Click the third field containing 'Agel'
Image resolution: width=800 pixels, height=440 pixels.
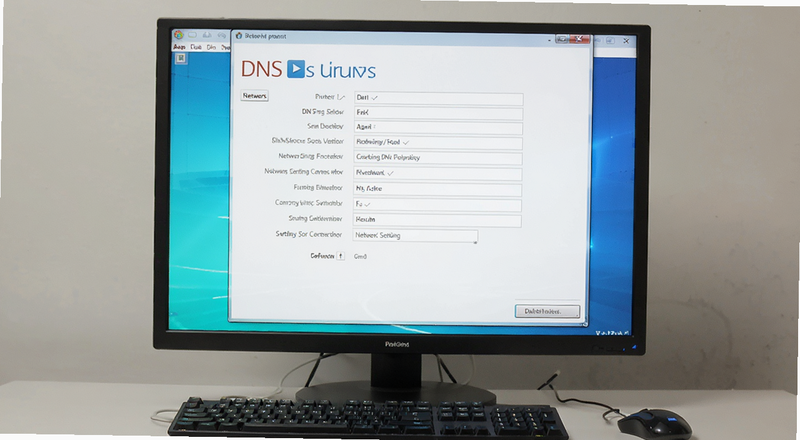tap(438, 127)
